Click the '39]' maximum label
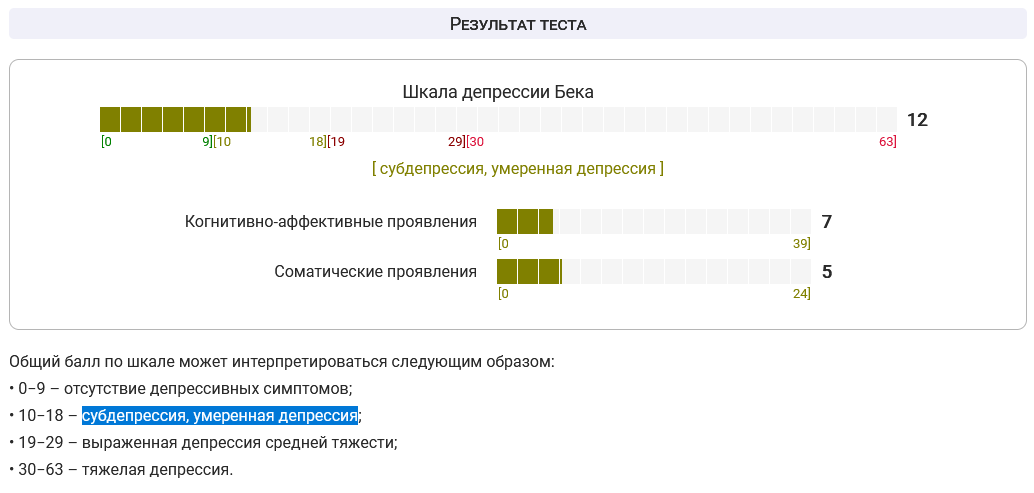Image resolution: width=1034 pixels, height=493 pixels. [801, 244]
